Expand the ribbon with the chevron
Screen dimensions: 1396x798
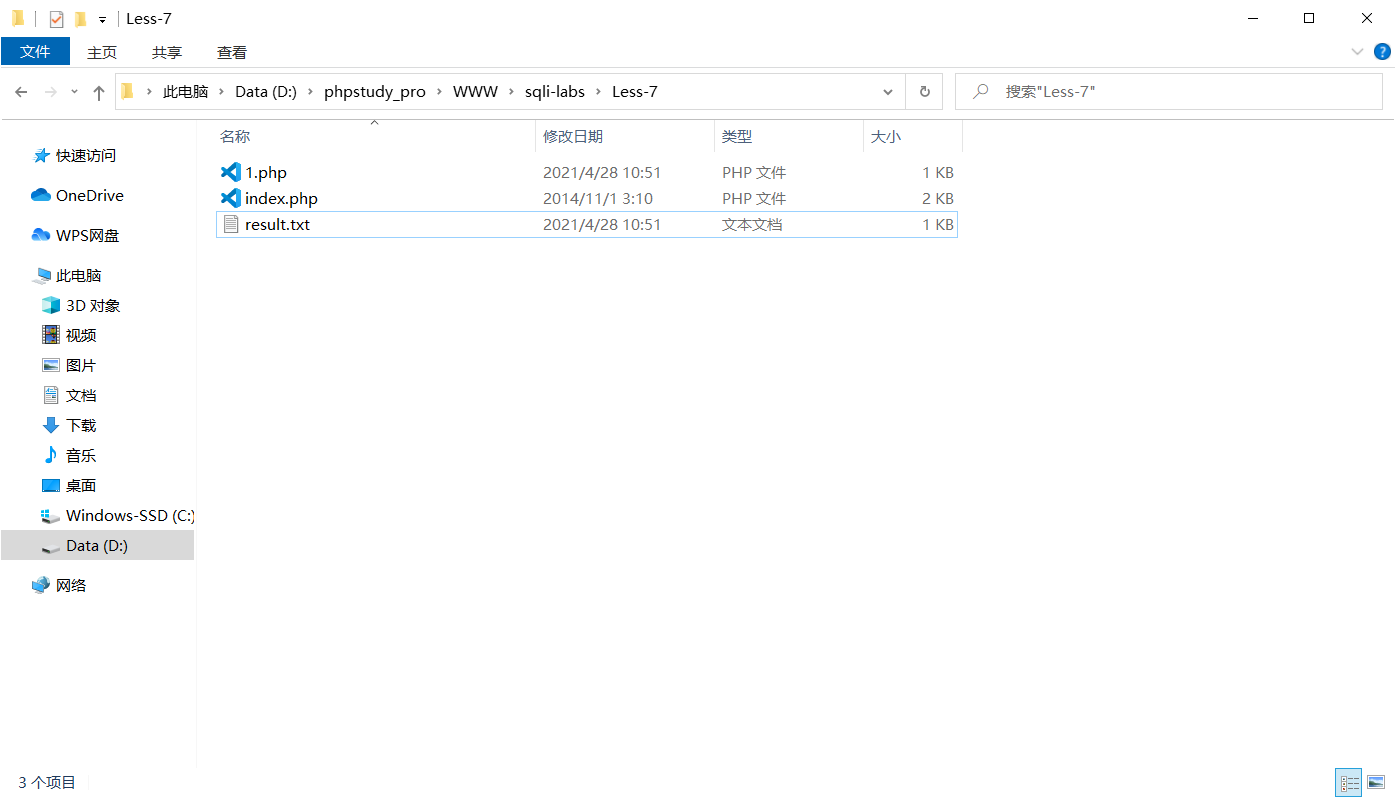(x=1357, y=52)
